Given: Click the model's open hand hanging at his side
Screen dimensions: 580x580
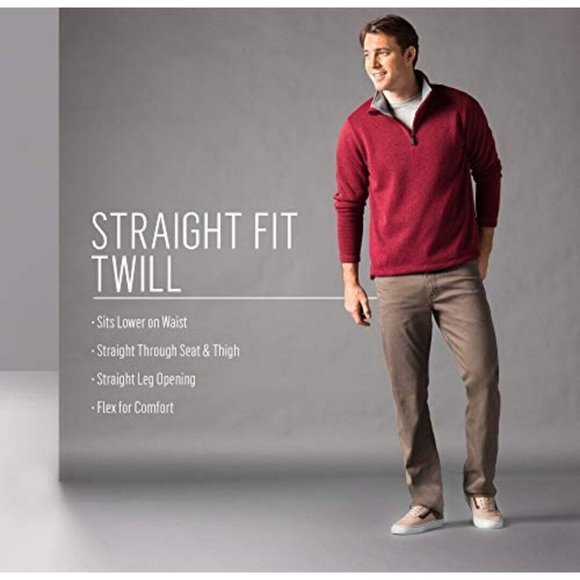Looking at the screenshot, I should [358, 305].
